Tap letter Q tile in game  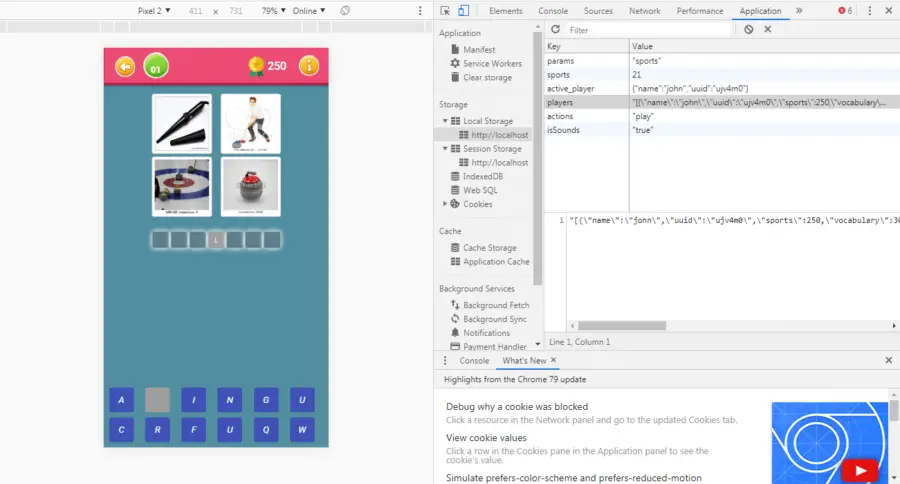[266, 429]
